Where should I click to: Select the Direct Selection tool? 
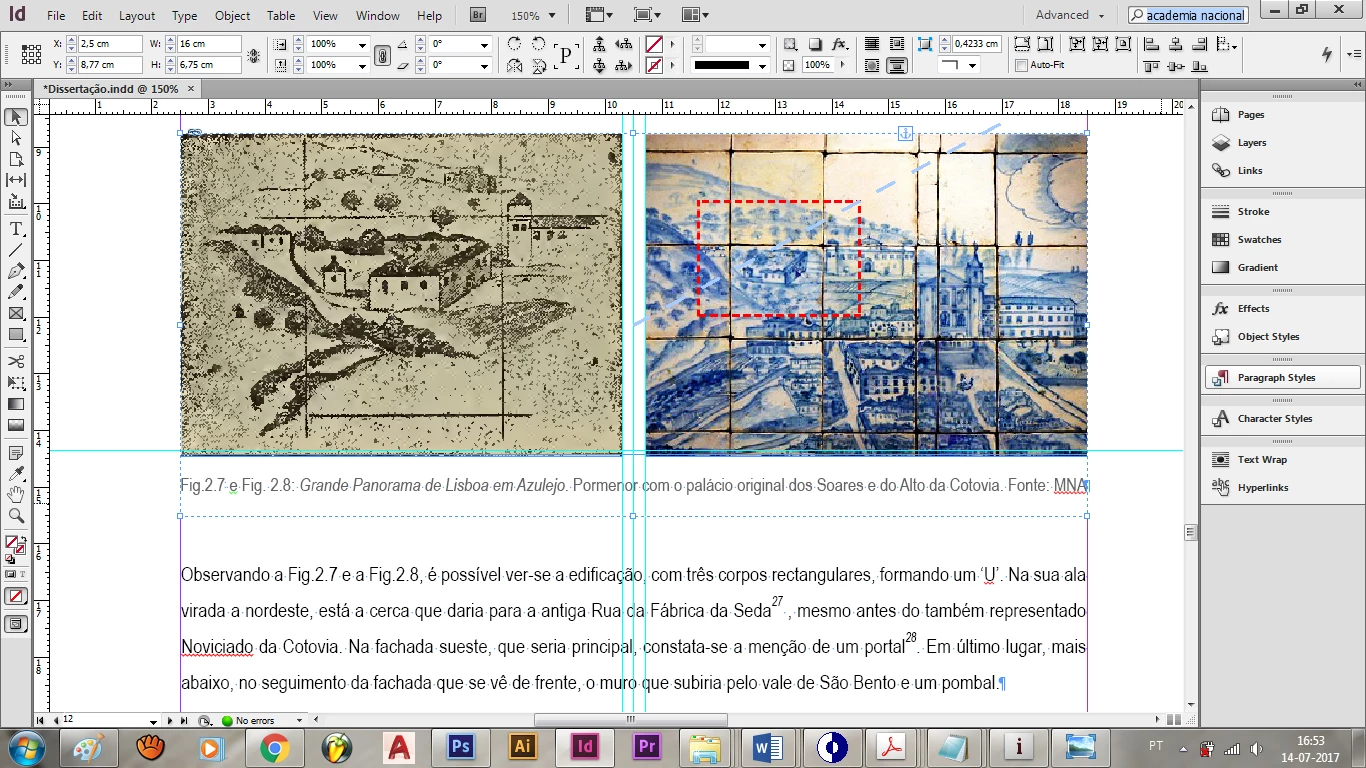16,138
